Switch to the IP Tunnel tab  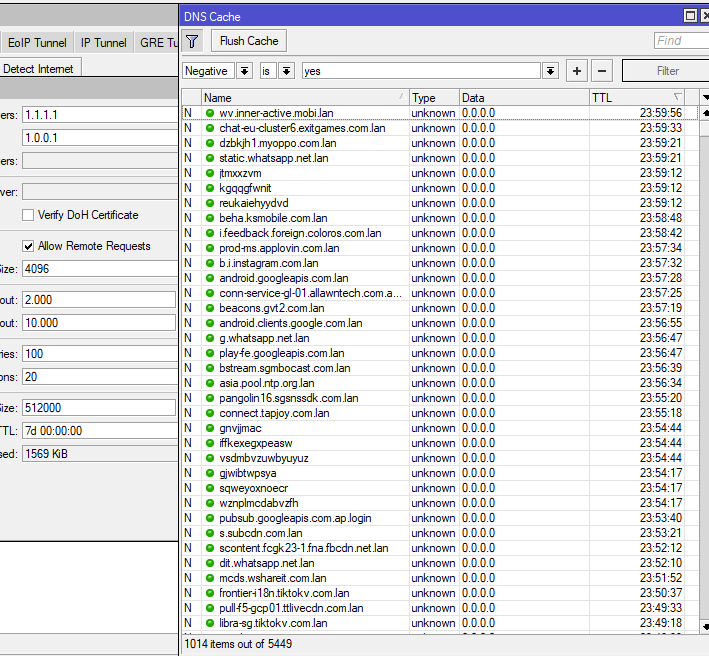click(104, 43)
